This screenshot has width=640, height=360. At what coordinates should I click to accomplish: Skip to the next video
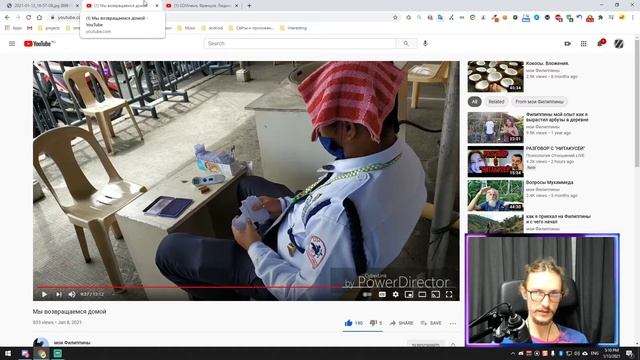pos(59,294)
